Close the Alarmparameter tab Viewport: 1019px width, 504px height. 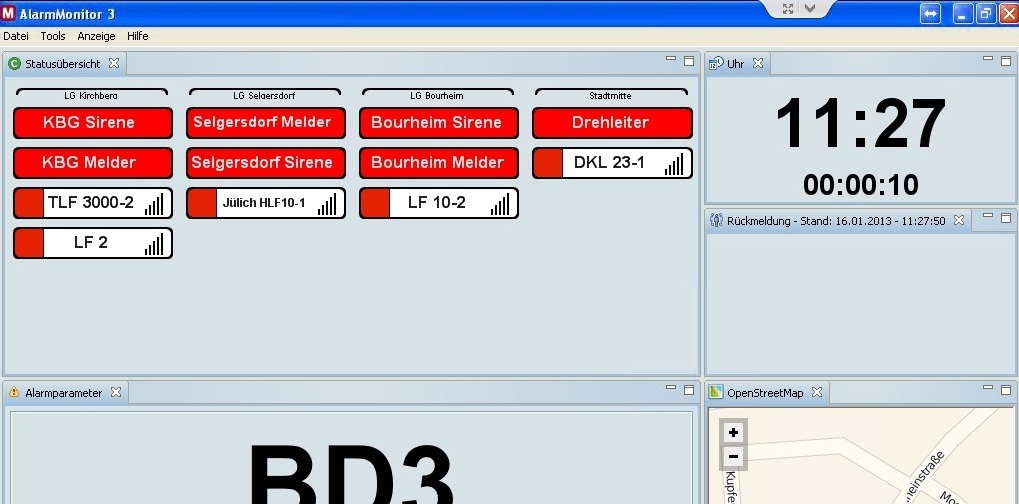(x=116, y=393)
